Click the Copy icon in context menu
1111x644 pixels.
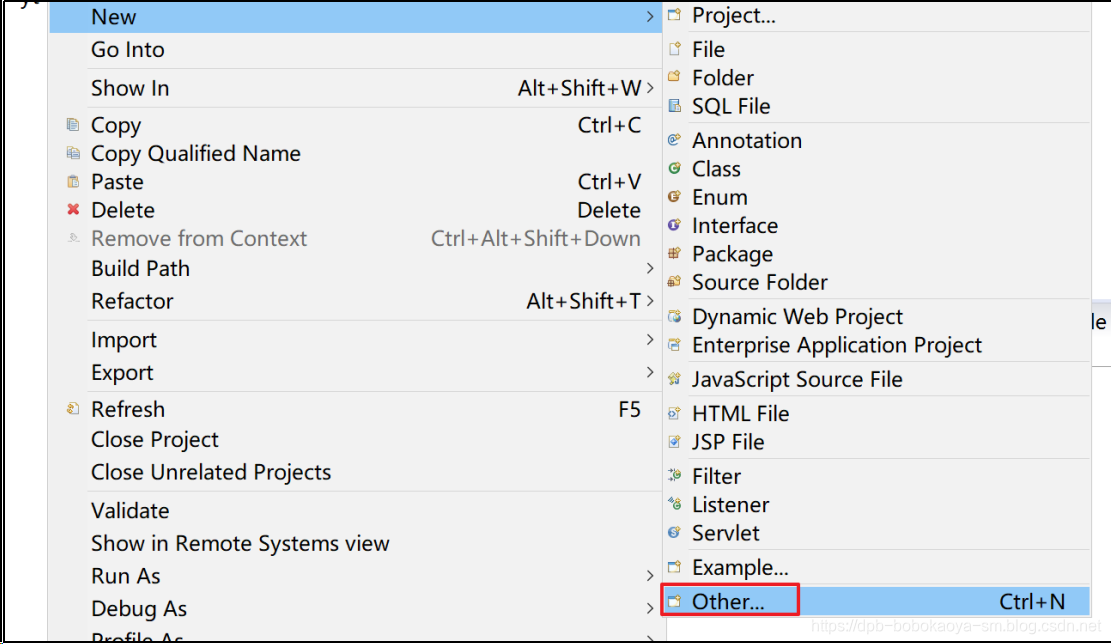[73, 125]
